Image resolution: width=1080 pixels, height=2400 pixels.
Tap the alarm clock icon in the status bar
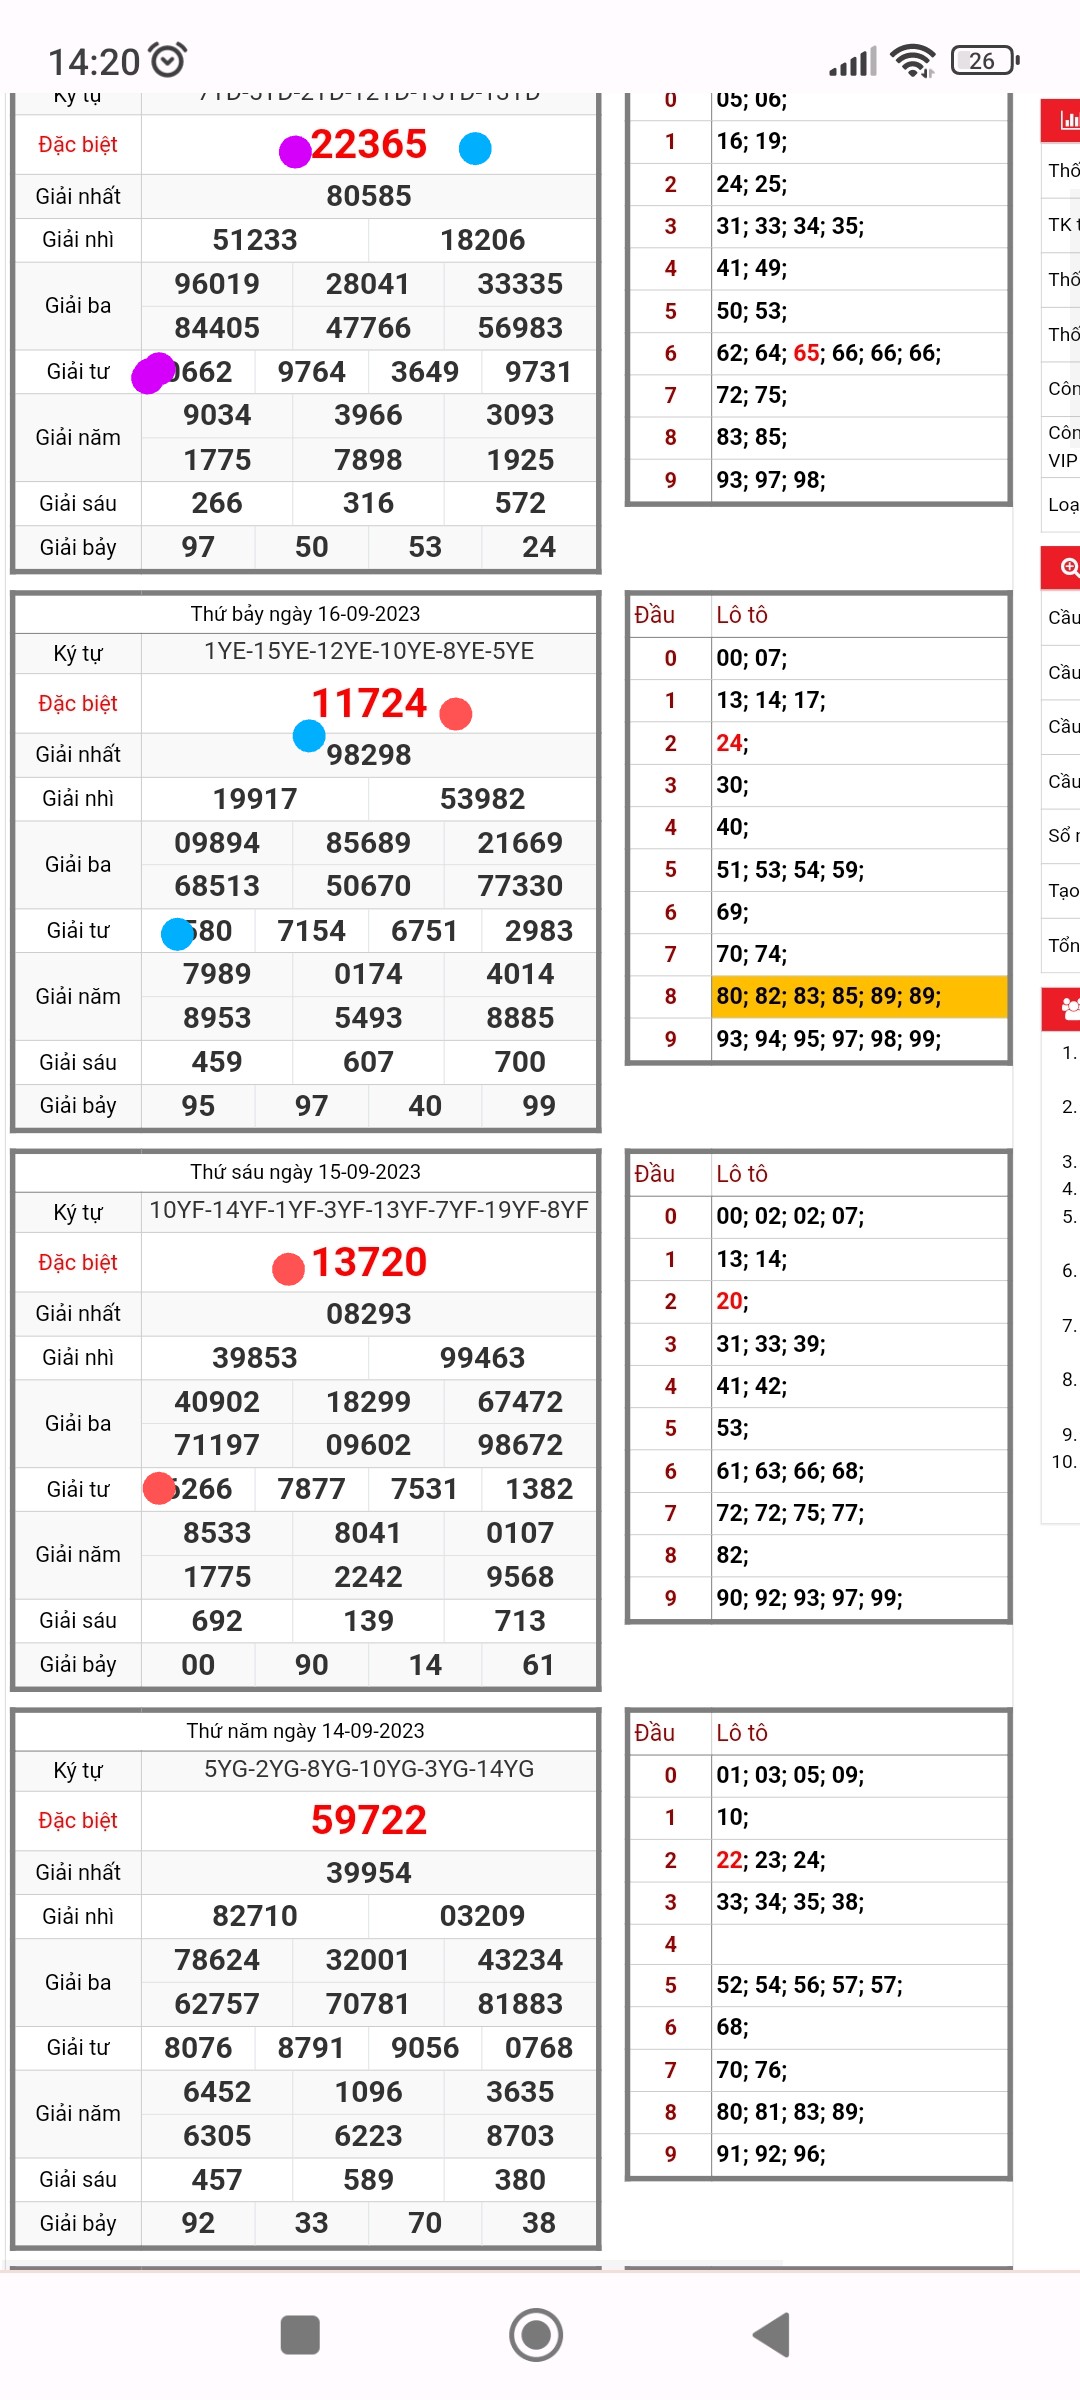click(168, 60)
